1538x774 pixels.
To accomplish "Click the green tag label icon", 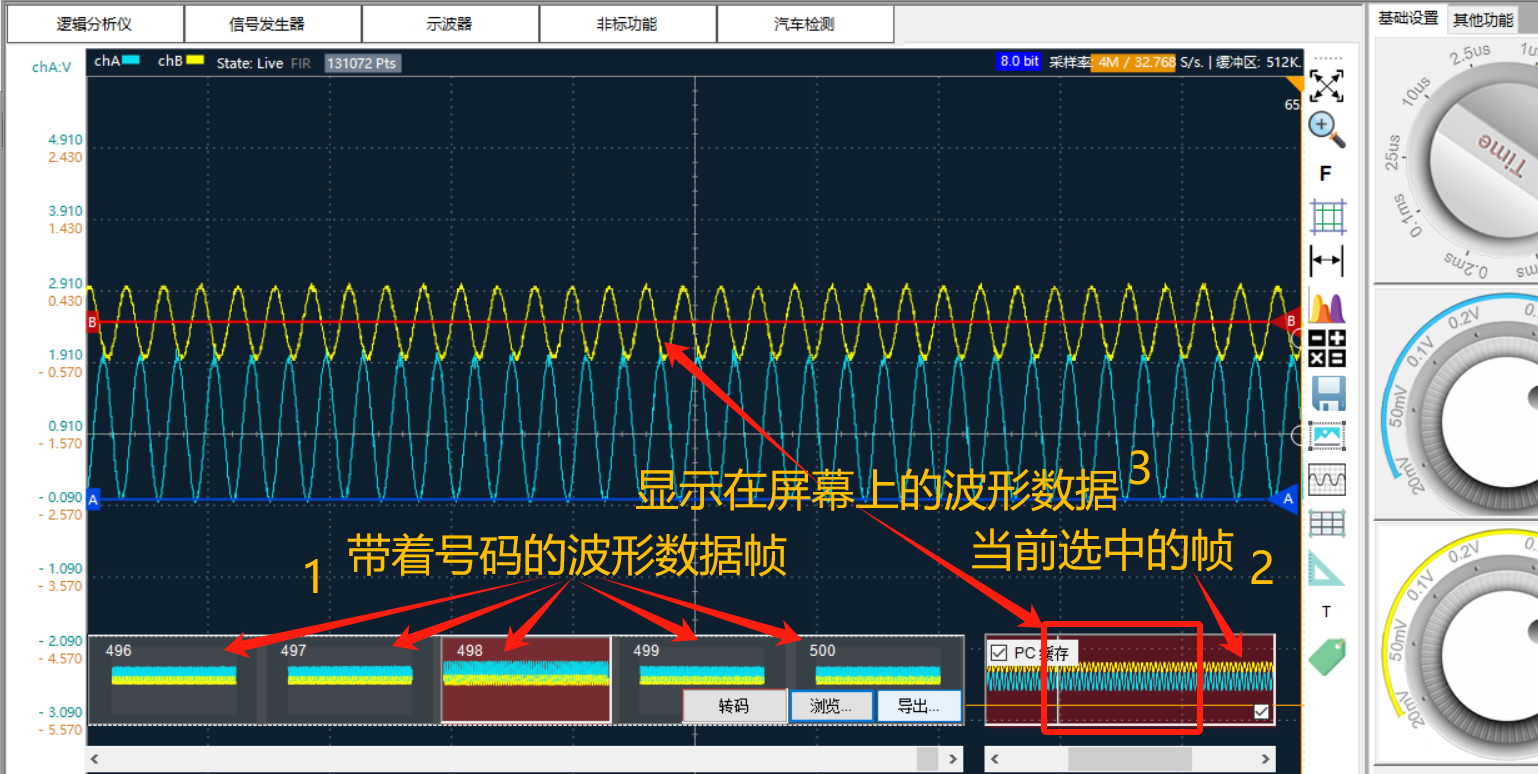I will click(1327, 656).
